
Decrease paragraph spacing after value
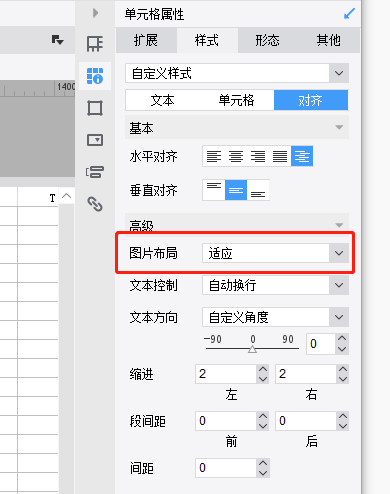pyautogui.click(x=343, y=426)
